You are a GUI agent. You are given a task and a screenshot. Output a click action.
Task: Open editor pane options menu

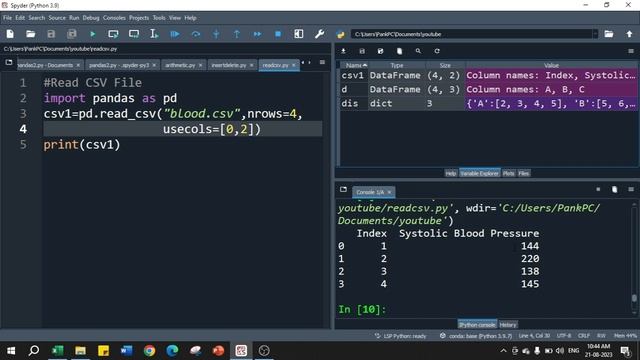(322, 62)
